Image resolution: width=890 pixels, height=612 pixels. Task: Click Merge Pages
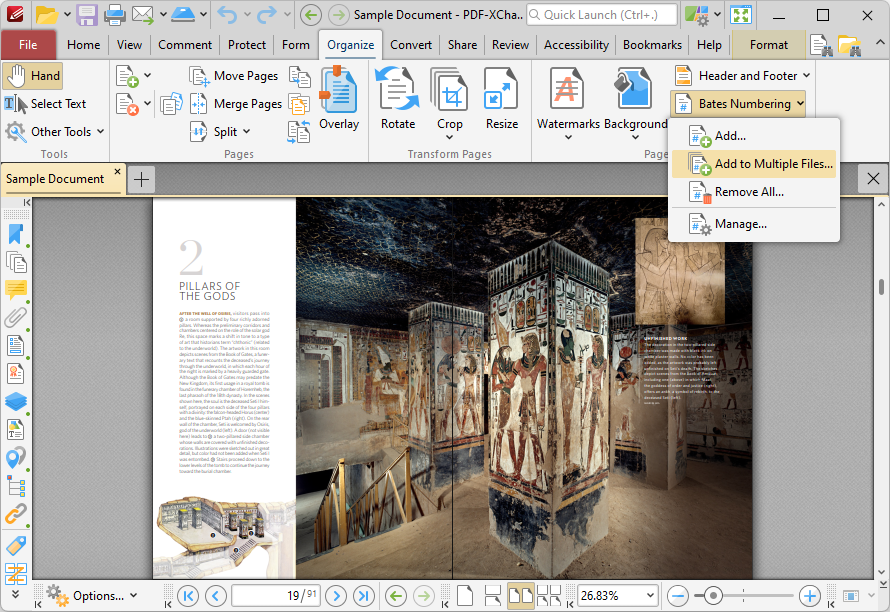click(236, 104)
